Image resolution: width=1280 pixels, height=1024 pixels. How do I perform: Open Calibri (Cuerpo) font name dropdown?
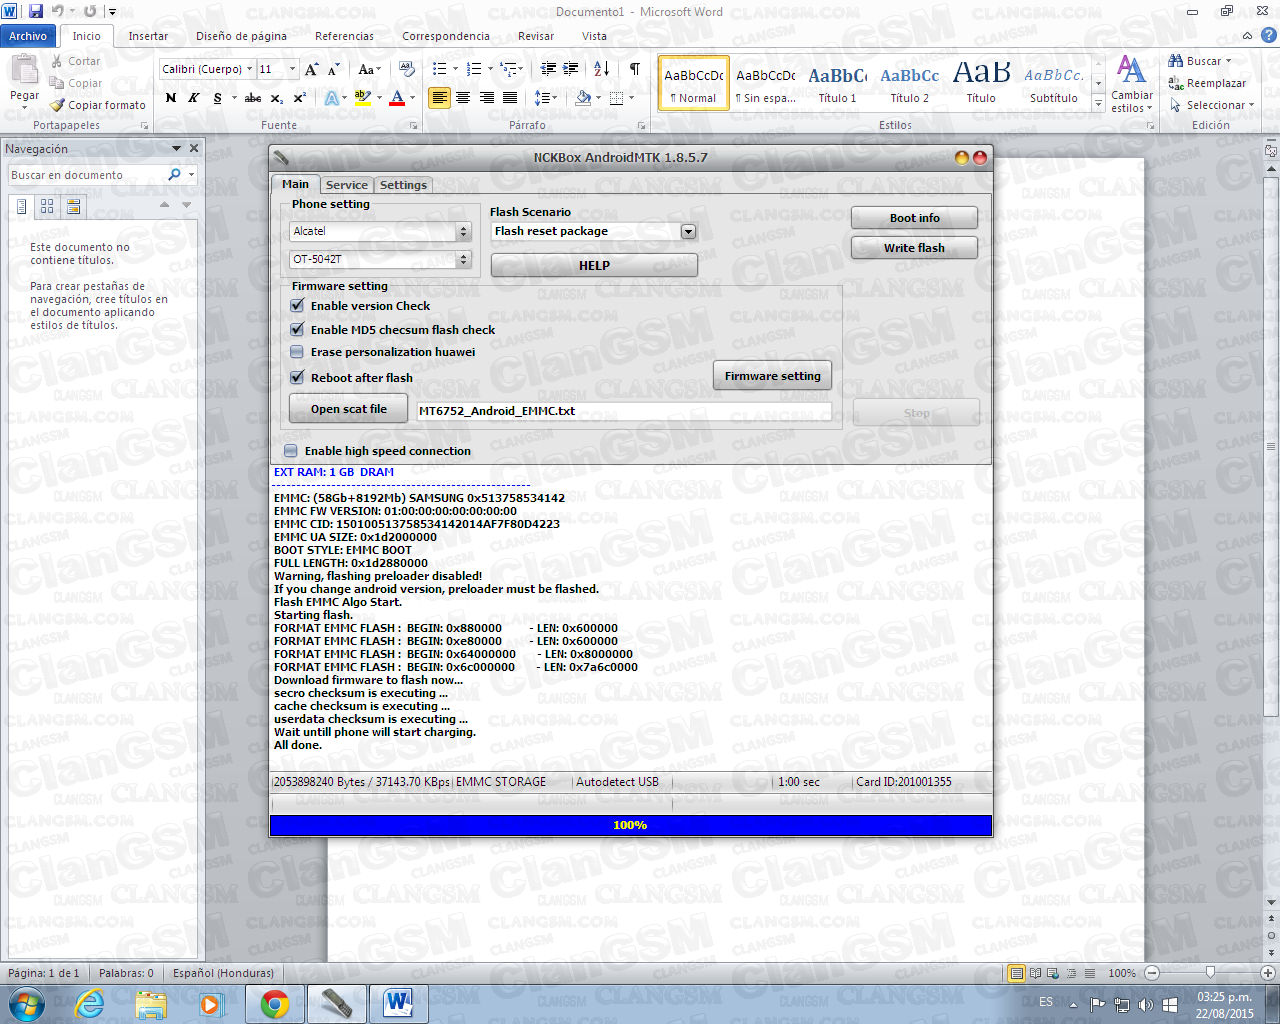point(250,69)
